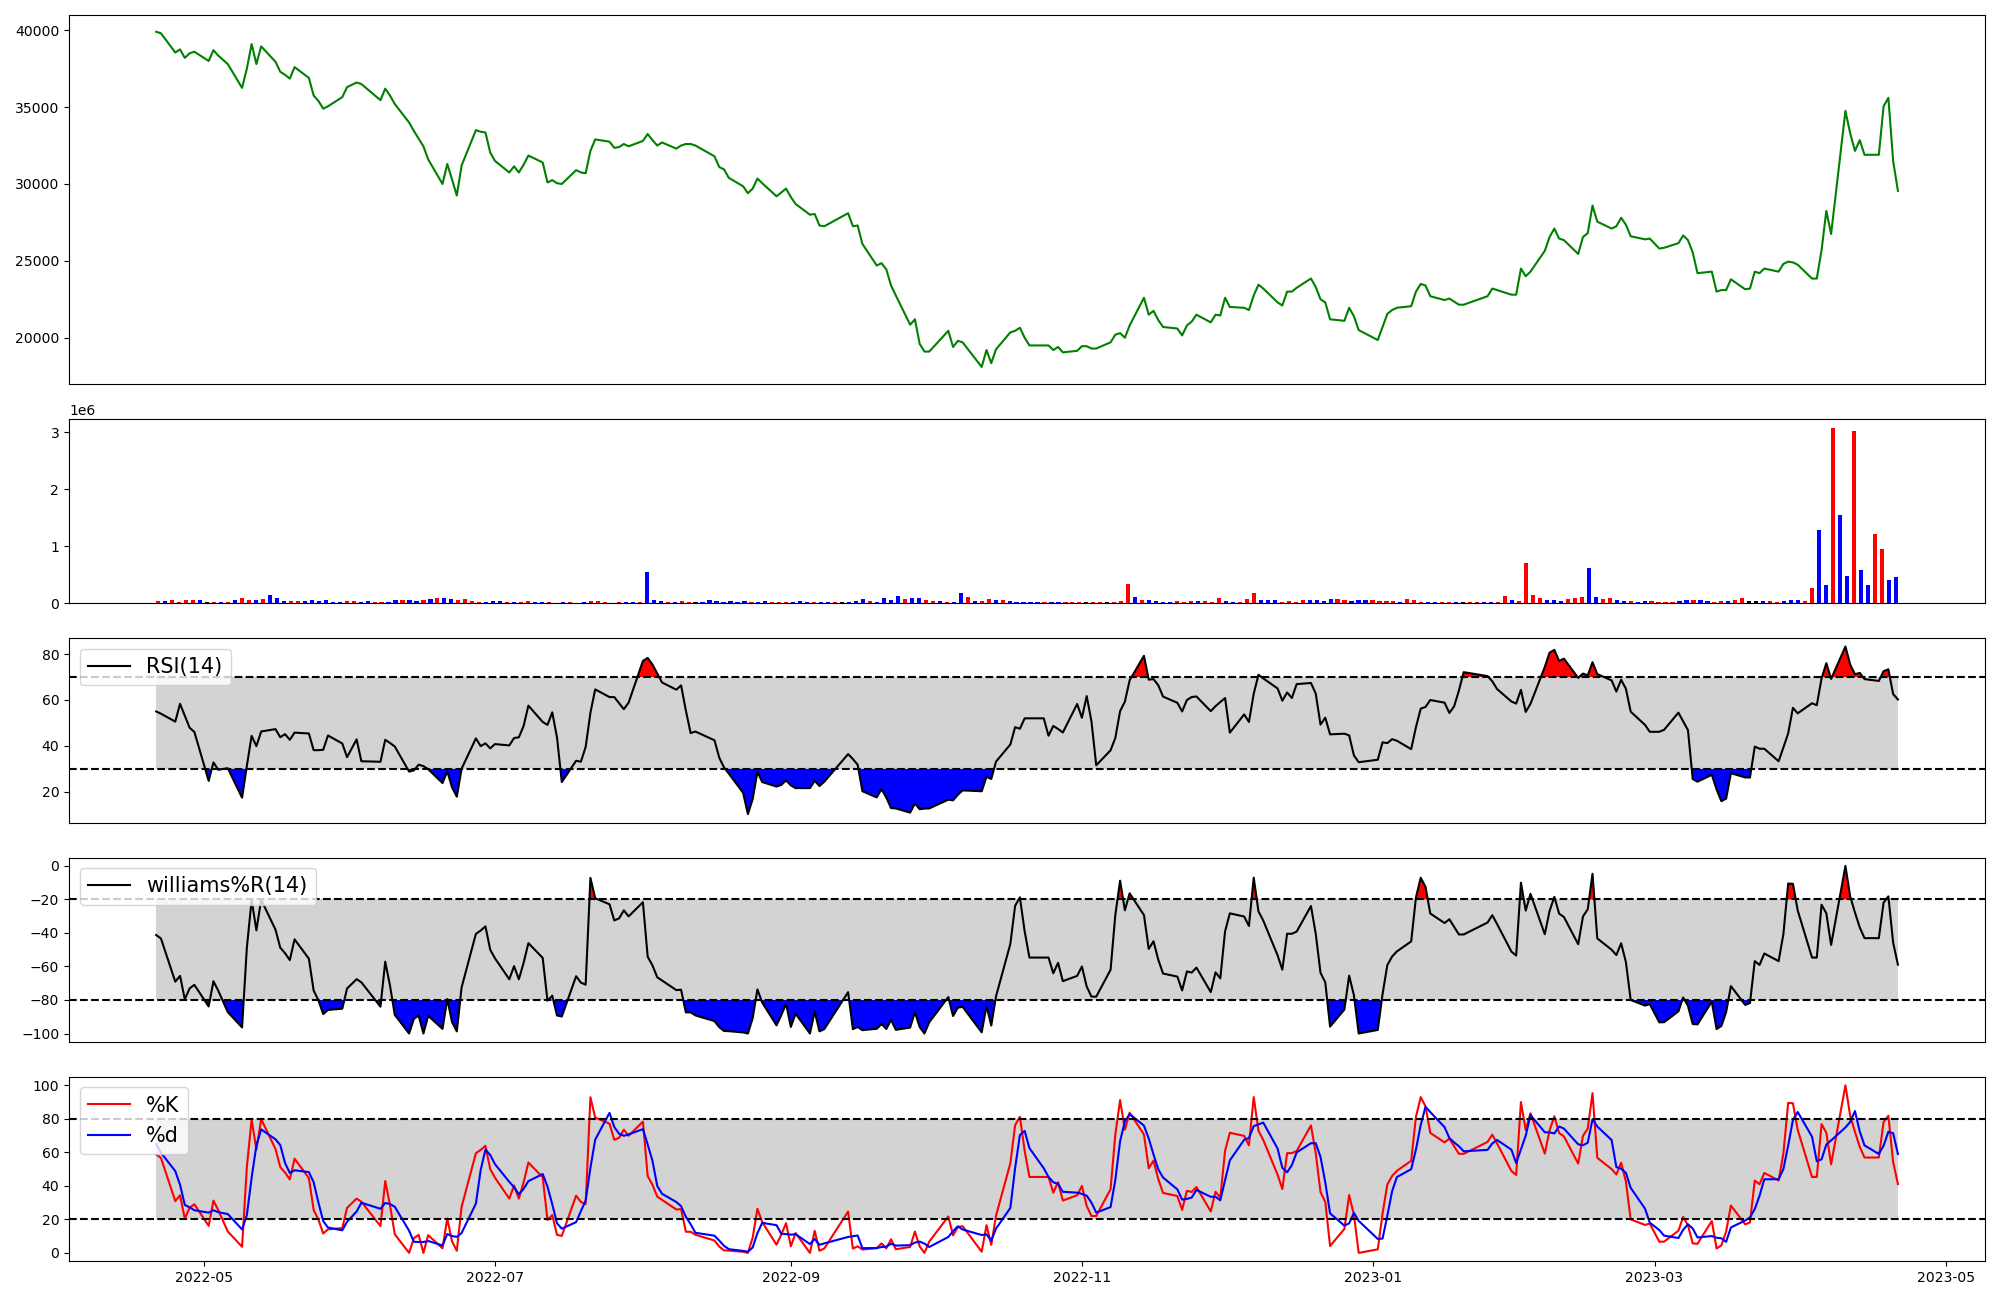2000x1300 pixels.
Task: Click the blue %d legend line swatch
Action: (x=109, y=1135)
